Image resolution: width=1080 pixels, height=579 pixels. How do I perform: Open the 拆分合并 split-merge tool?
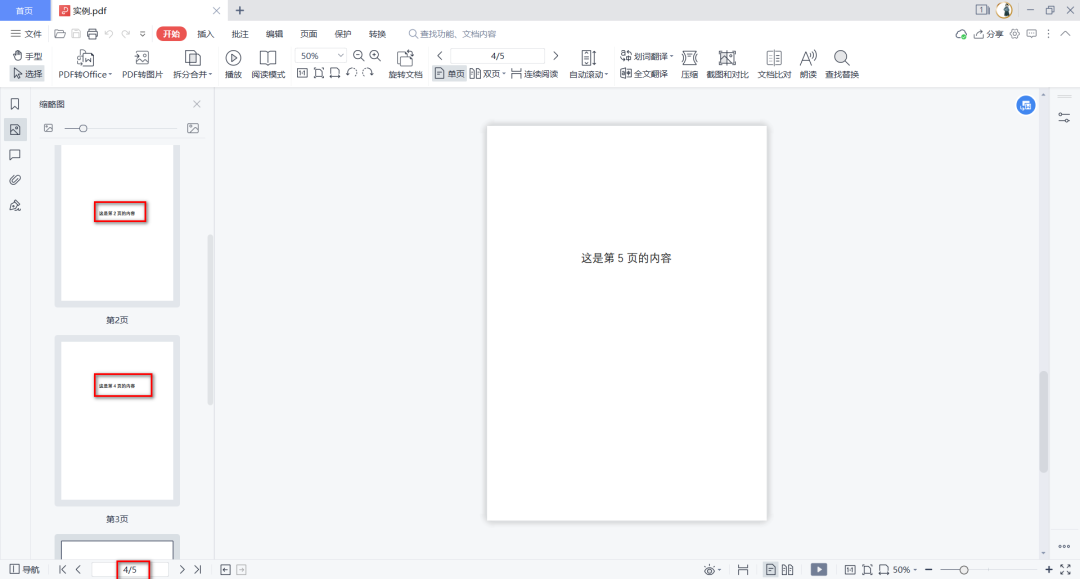(x=192, y=65)
